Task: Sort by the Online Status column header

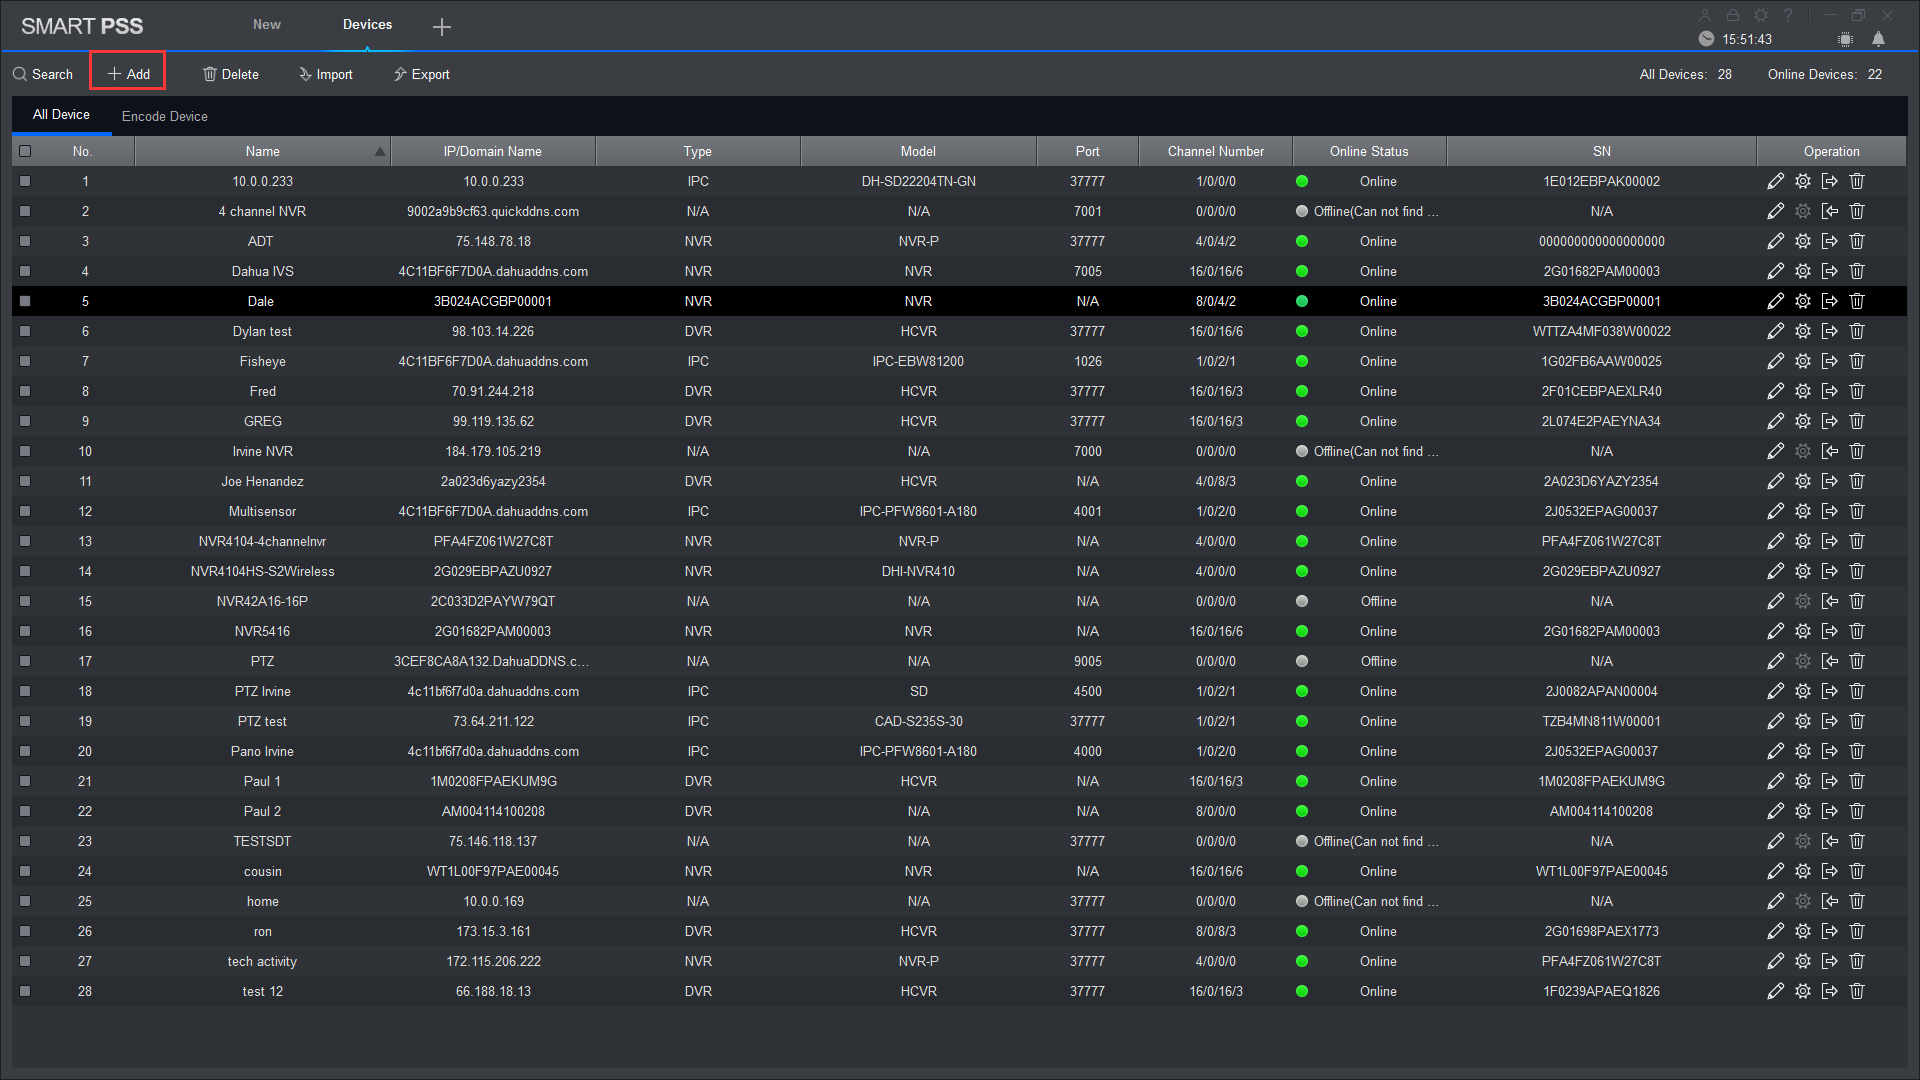Action: [x=1368, y=151]
